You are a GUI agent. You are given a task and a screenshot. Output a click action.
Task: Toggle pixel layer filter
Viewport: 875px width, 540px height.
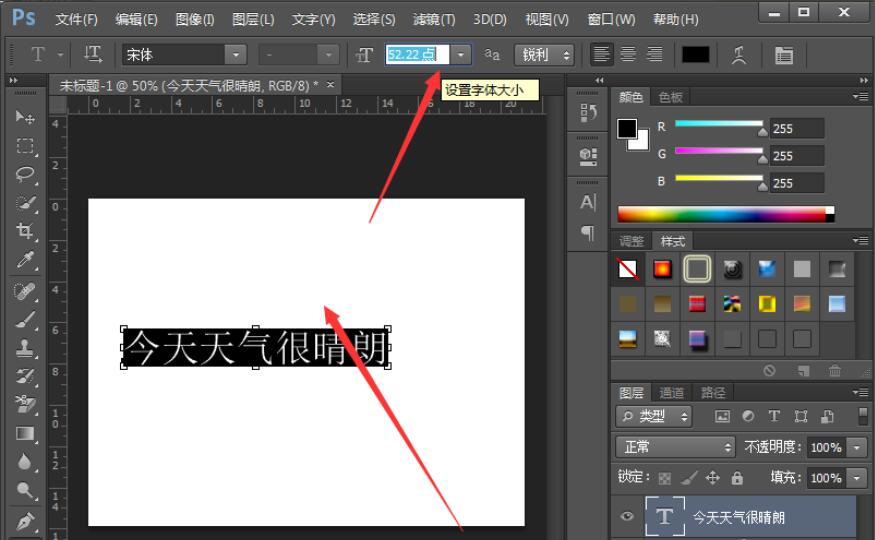click(722, 416)
